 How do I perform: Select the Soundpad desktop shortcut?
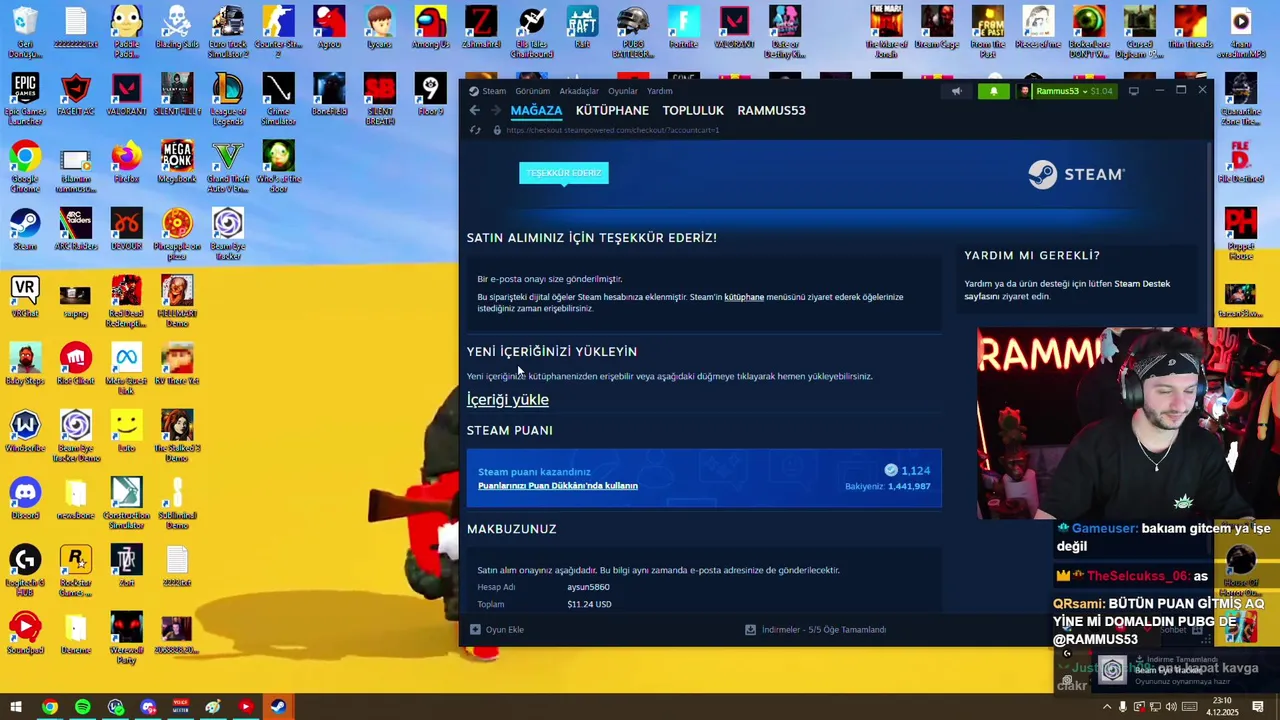[25, 632]
